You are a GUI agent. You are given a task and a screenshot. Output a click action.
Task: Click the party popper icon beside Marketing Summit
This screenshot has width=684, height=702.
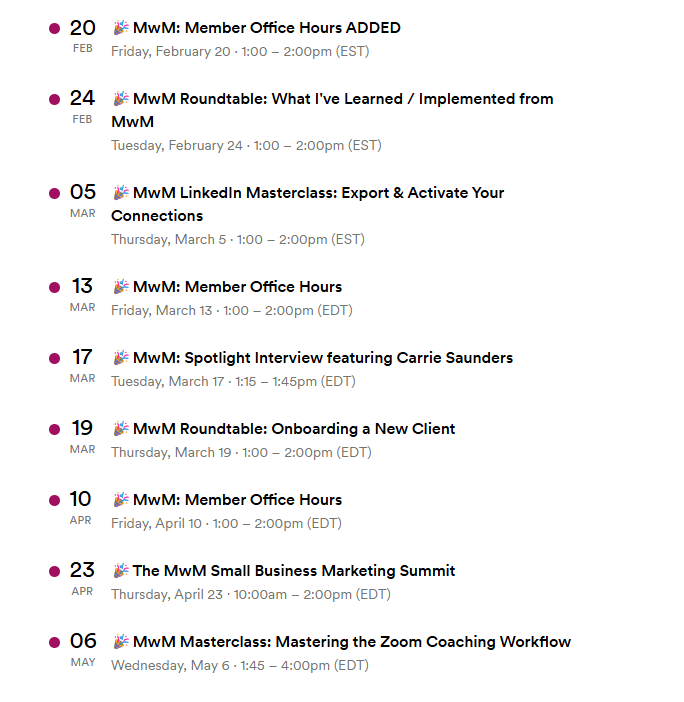pyautogui.click(x=120, y=571)
